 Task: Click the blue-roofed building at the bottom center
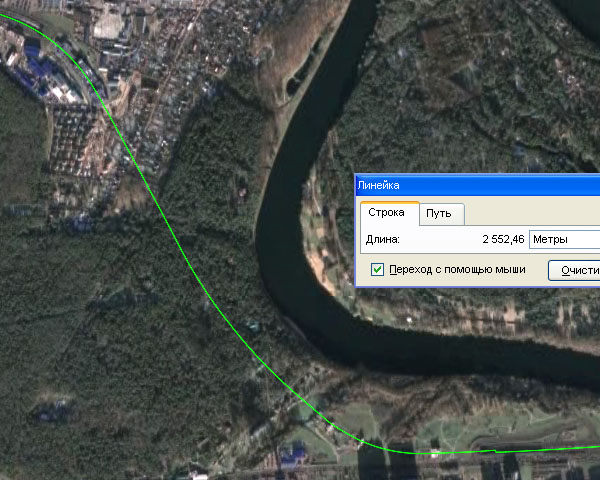(293, 456)
